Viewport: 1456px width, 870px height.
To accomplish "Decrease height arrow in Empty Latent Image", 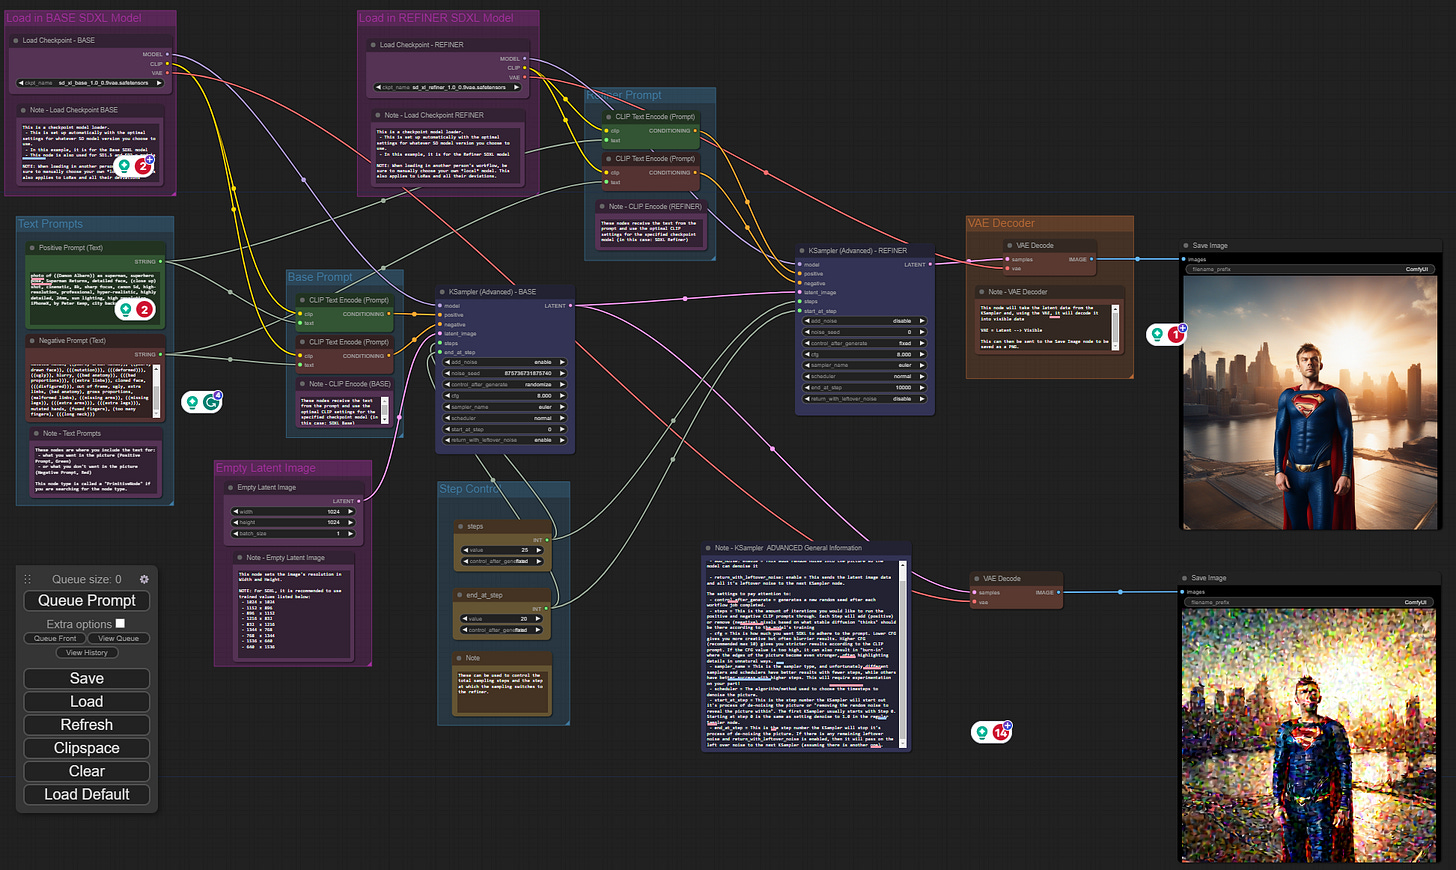I will 236,522.
